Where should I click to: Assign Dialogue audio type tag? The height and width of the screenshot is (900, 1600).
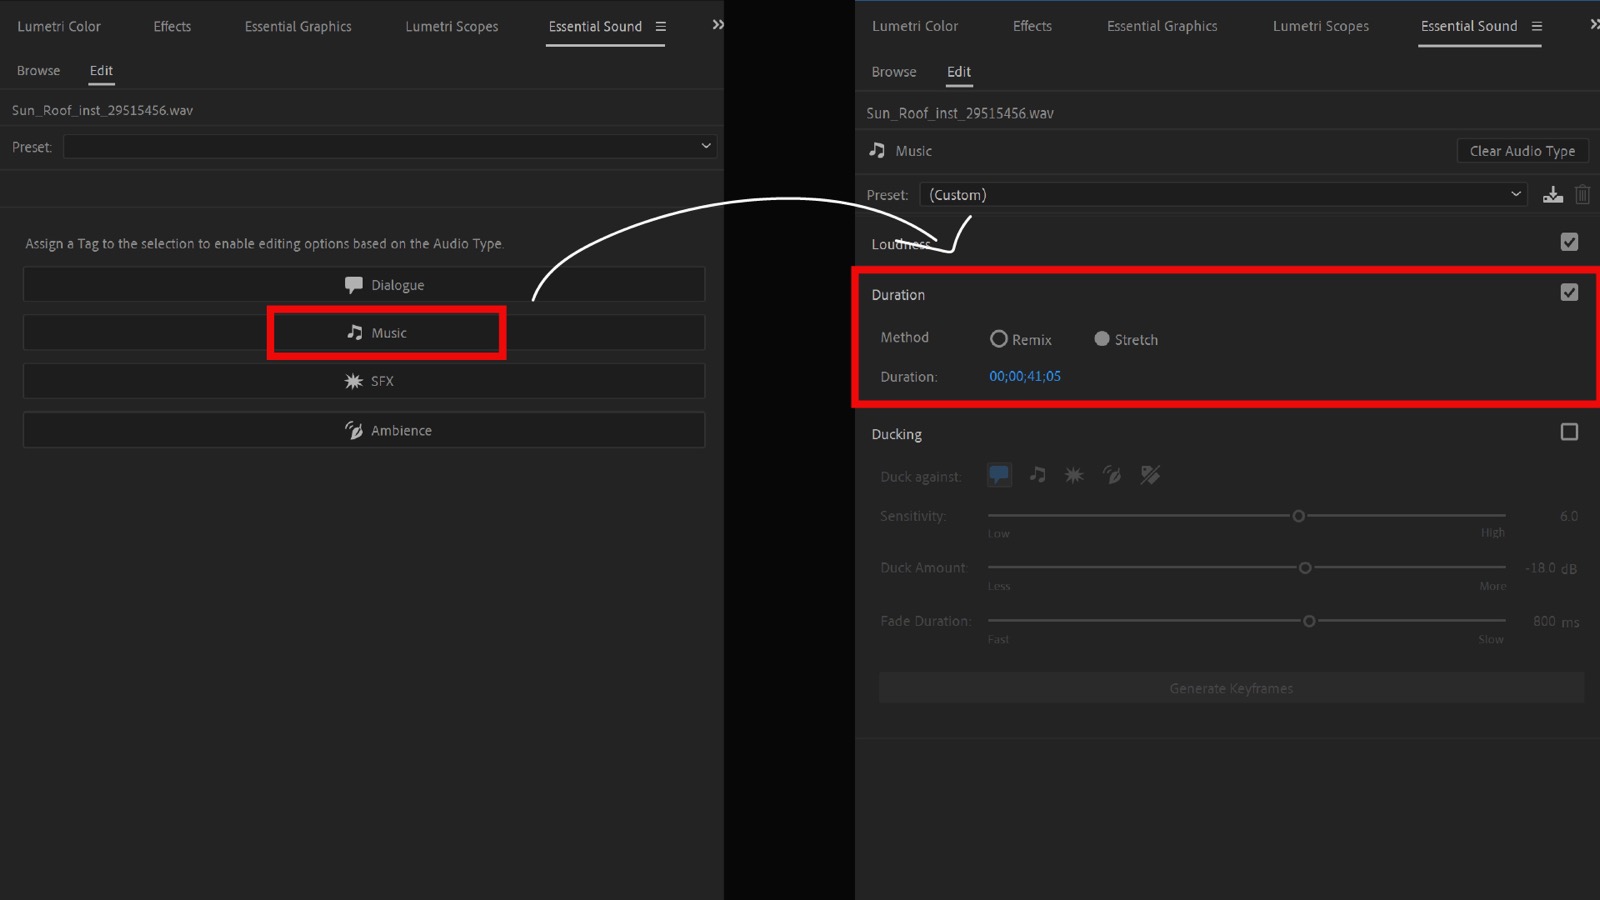[x=364, y=285]
